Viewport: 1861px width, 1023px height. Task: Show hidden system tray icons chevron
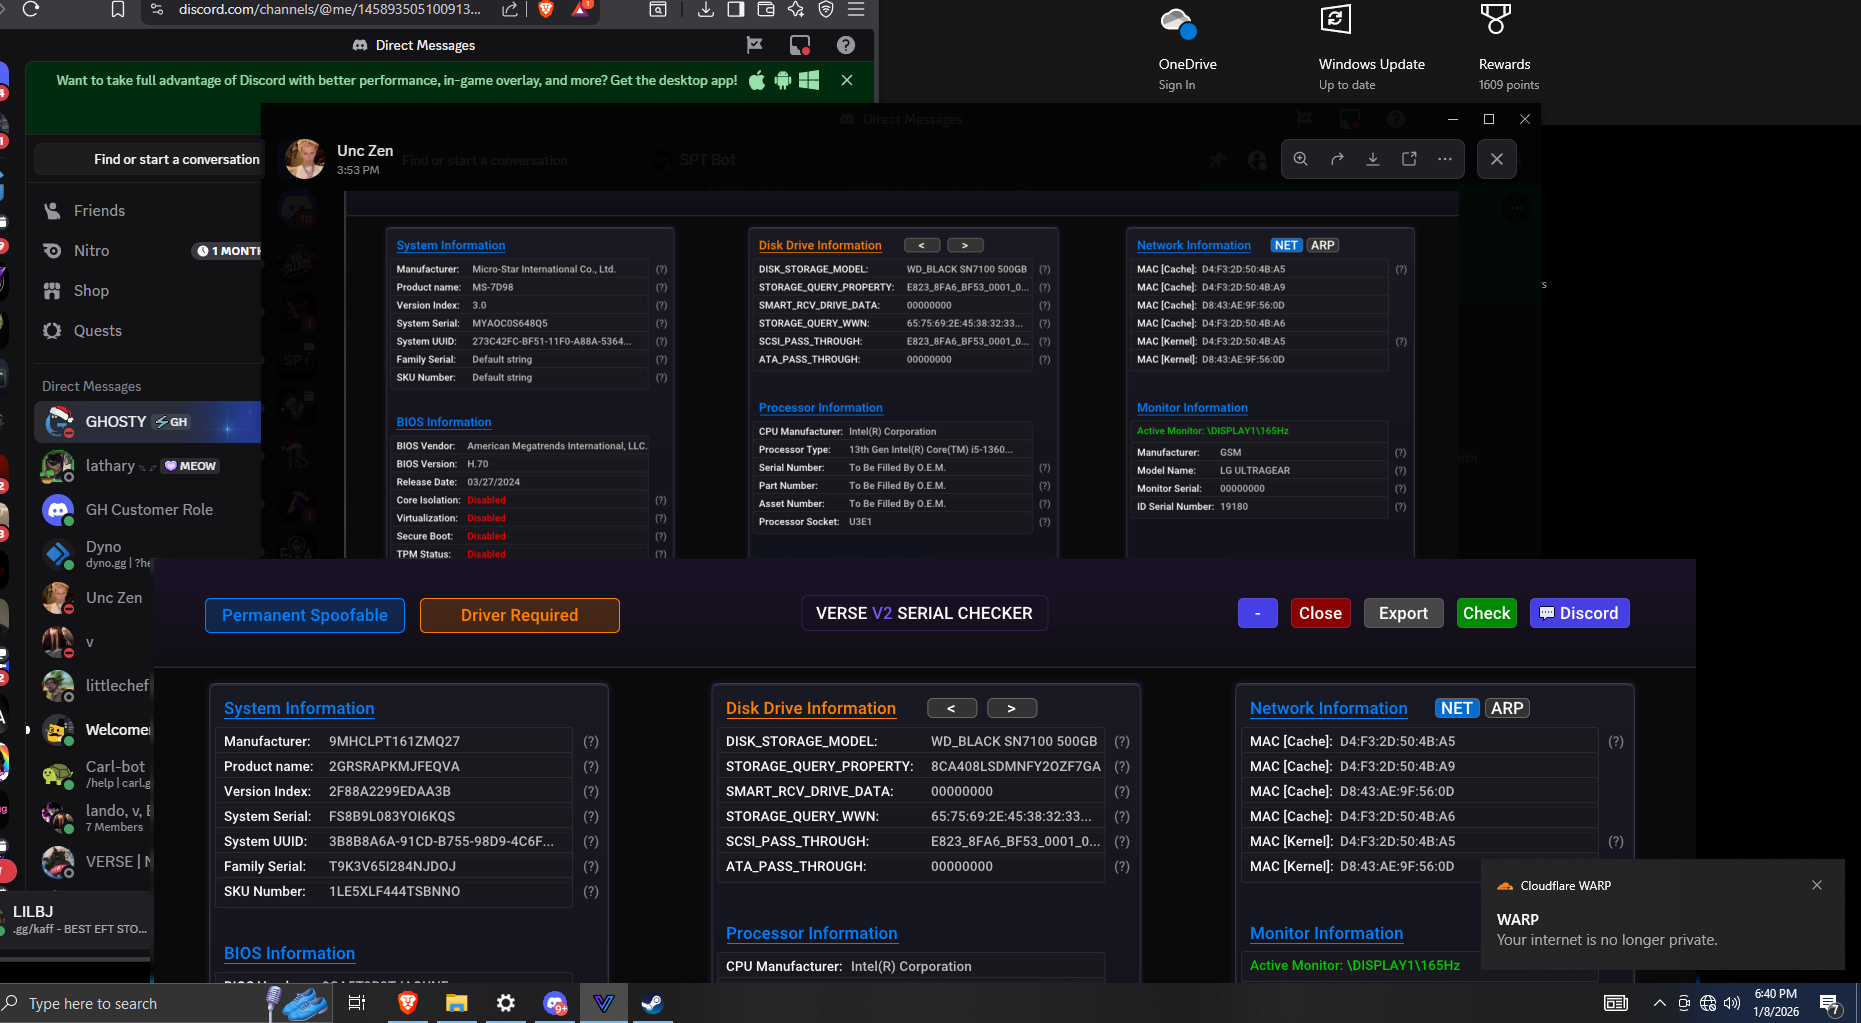tap(1659, 1003)
